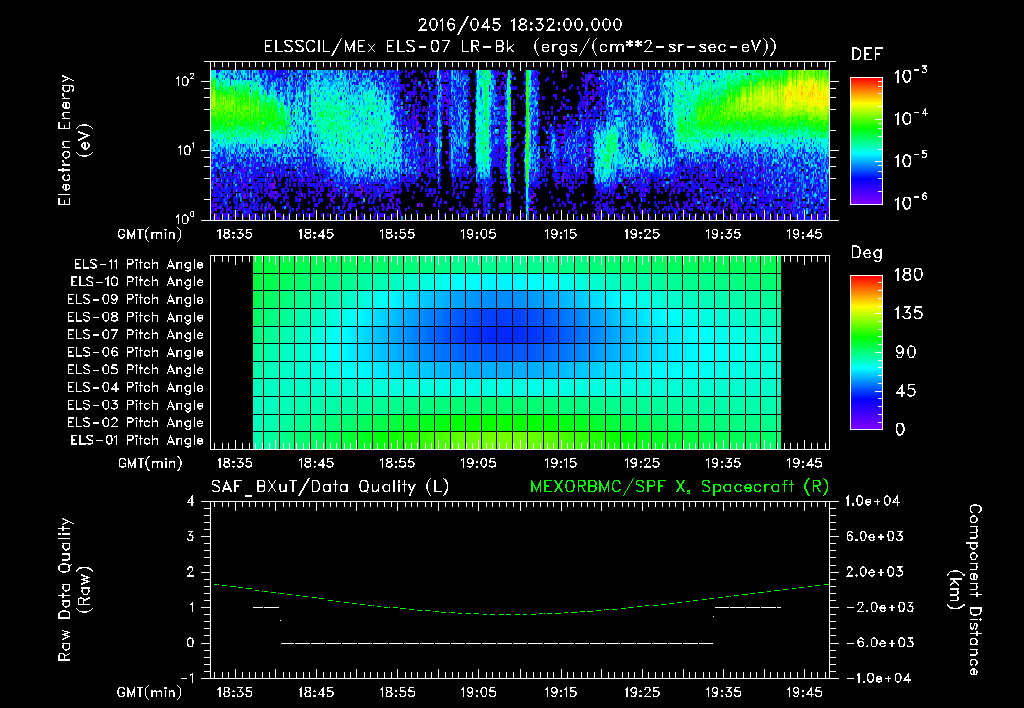
Task: Click the 18:55 tick under pitch angle panel
Action: 397,463
